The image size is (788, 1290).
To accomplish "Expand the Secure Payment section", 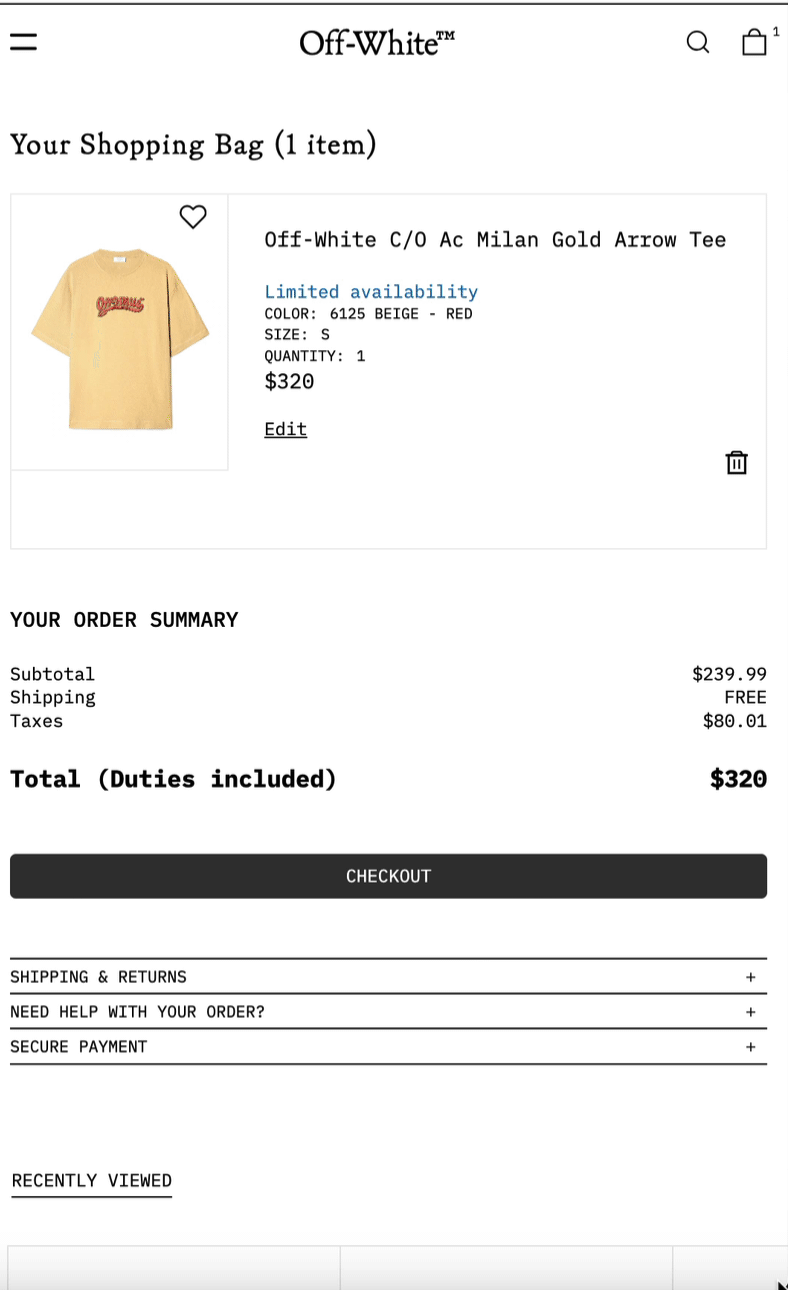I will click(388, 1047).
